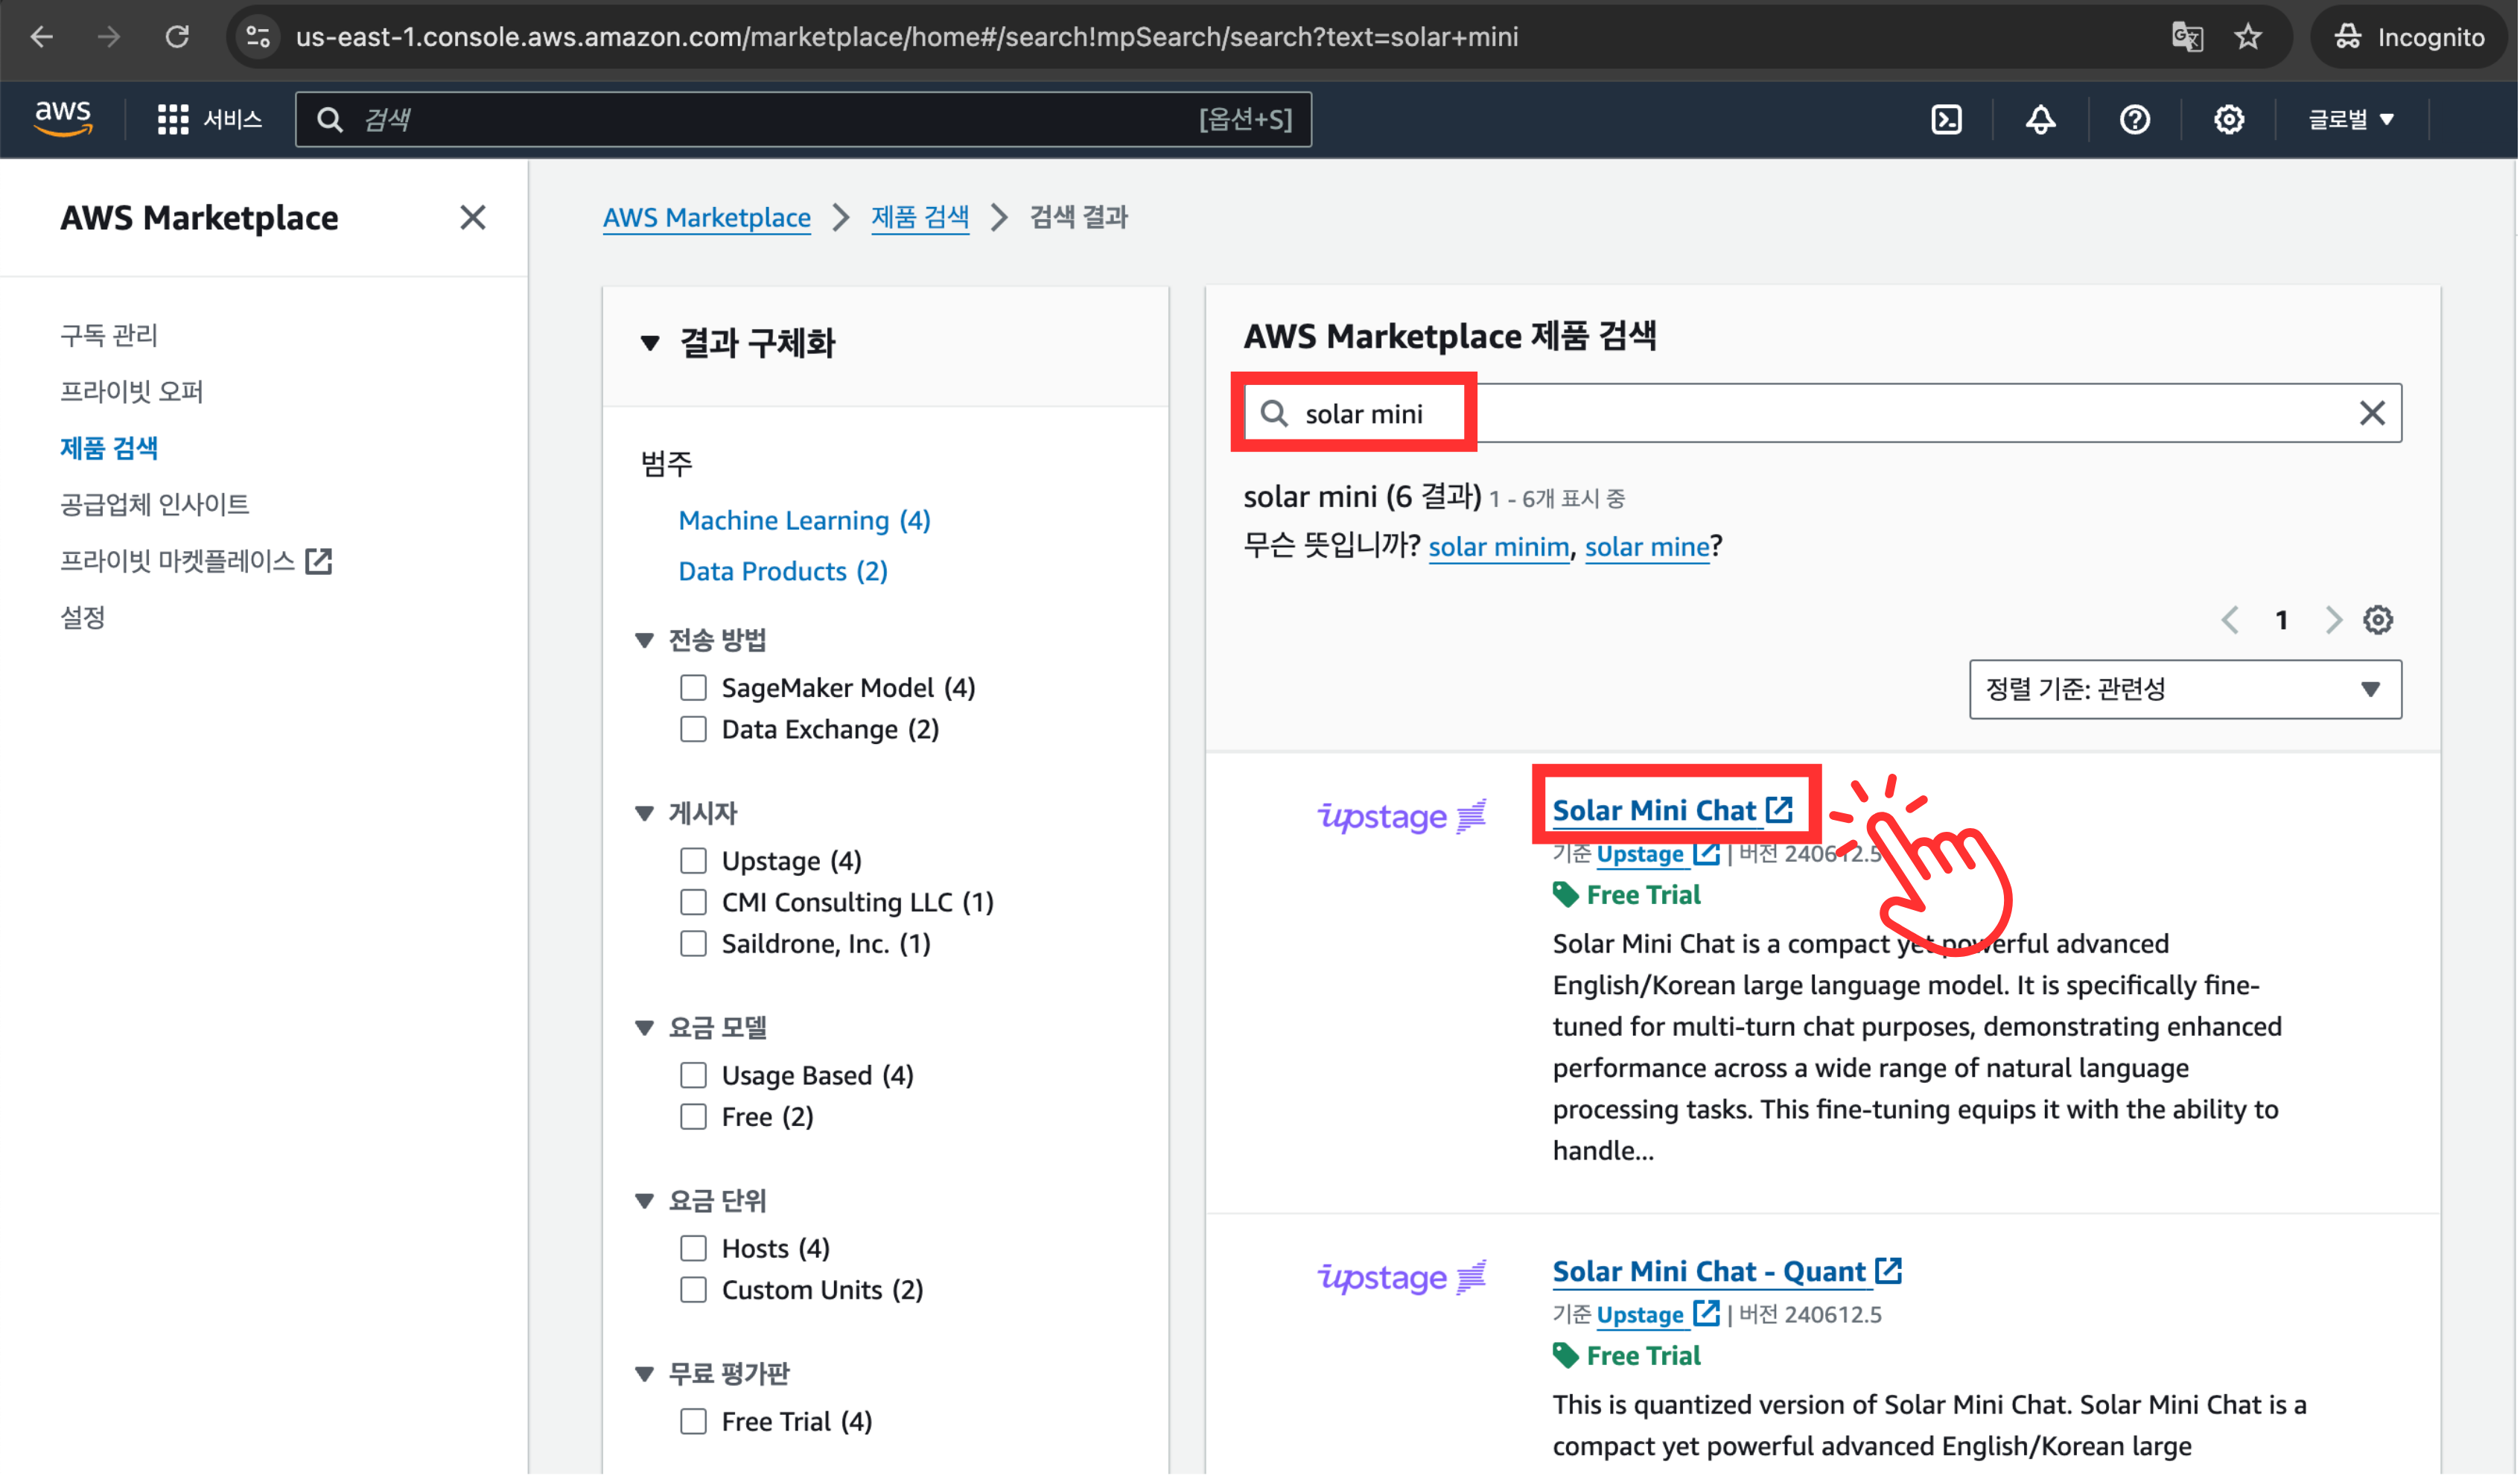Screen dimensions: 2520x1476
Task: Open 프라이빗 오퍼 in the sidebar
Action: tap(131, 391)
